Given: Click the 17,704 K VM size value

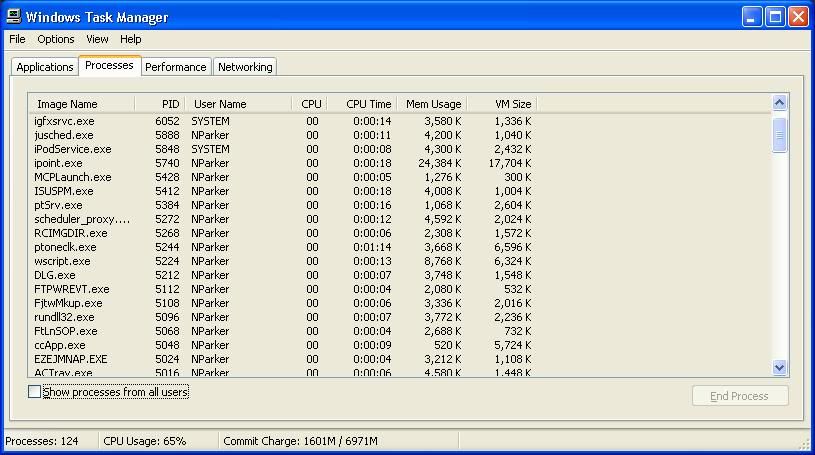Looking at the screenshot, I should [x=510, y=163].
